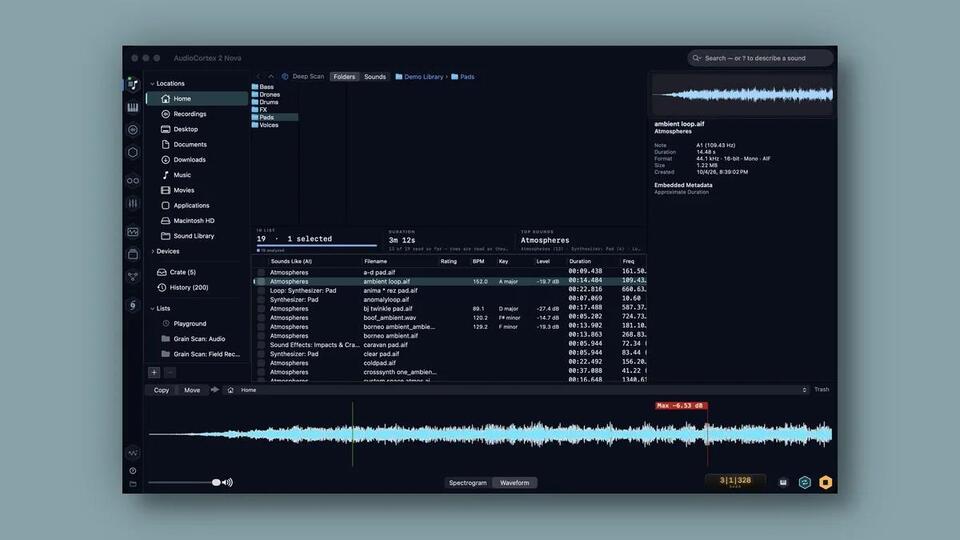
Task: Remove list with the minus button
Action: tap(170, 372)
